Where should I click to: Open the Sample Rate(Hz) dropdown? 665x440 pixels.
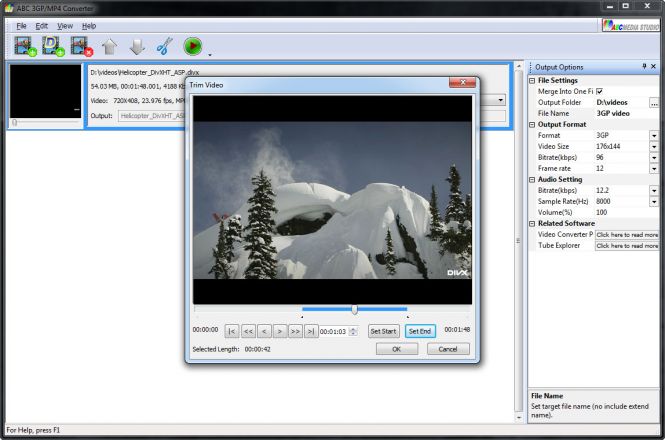(x=654, y=201)
